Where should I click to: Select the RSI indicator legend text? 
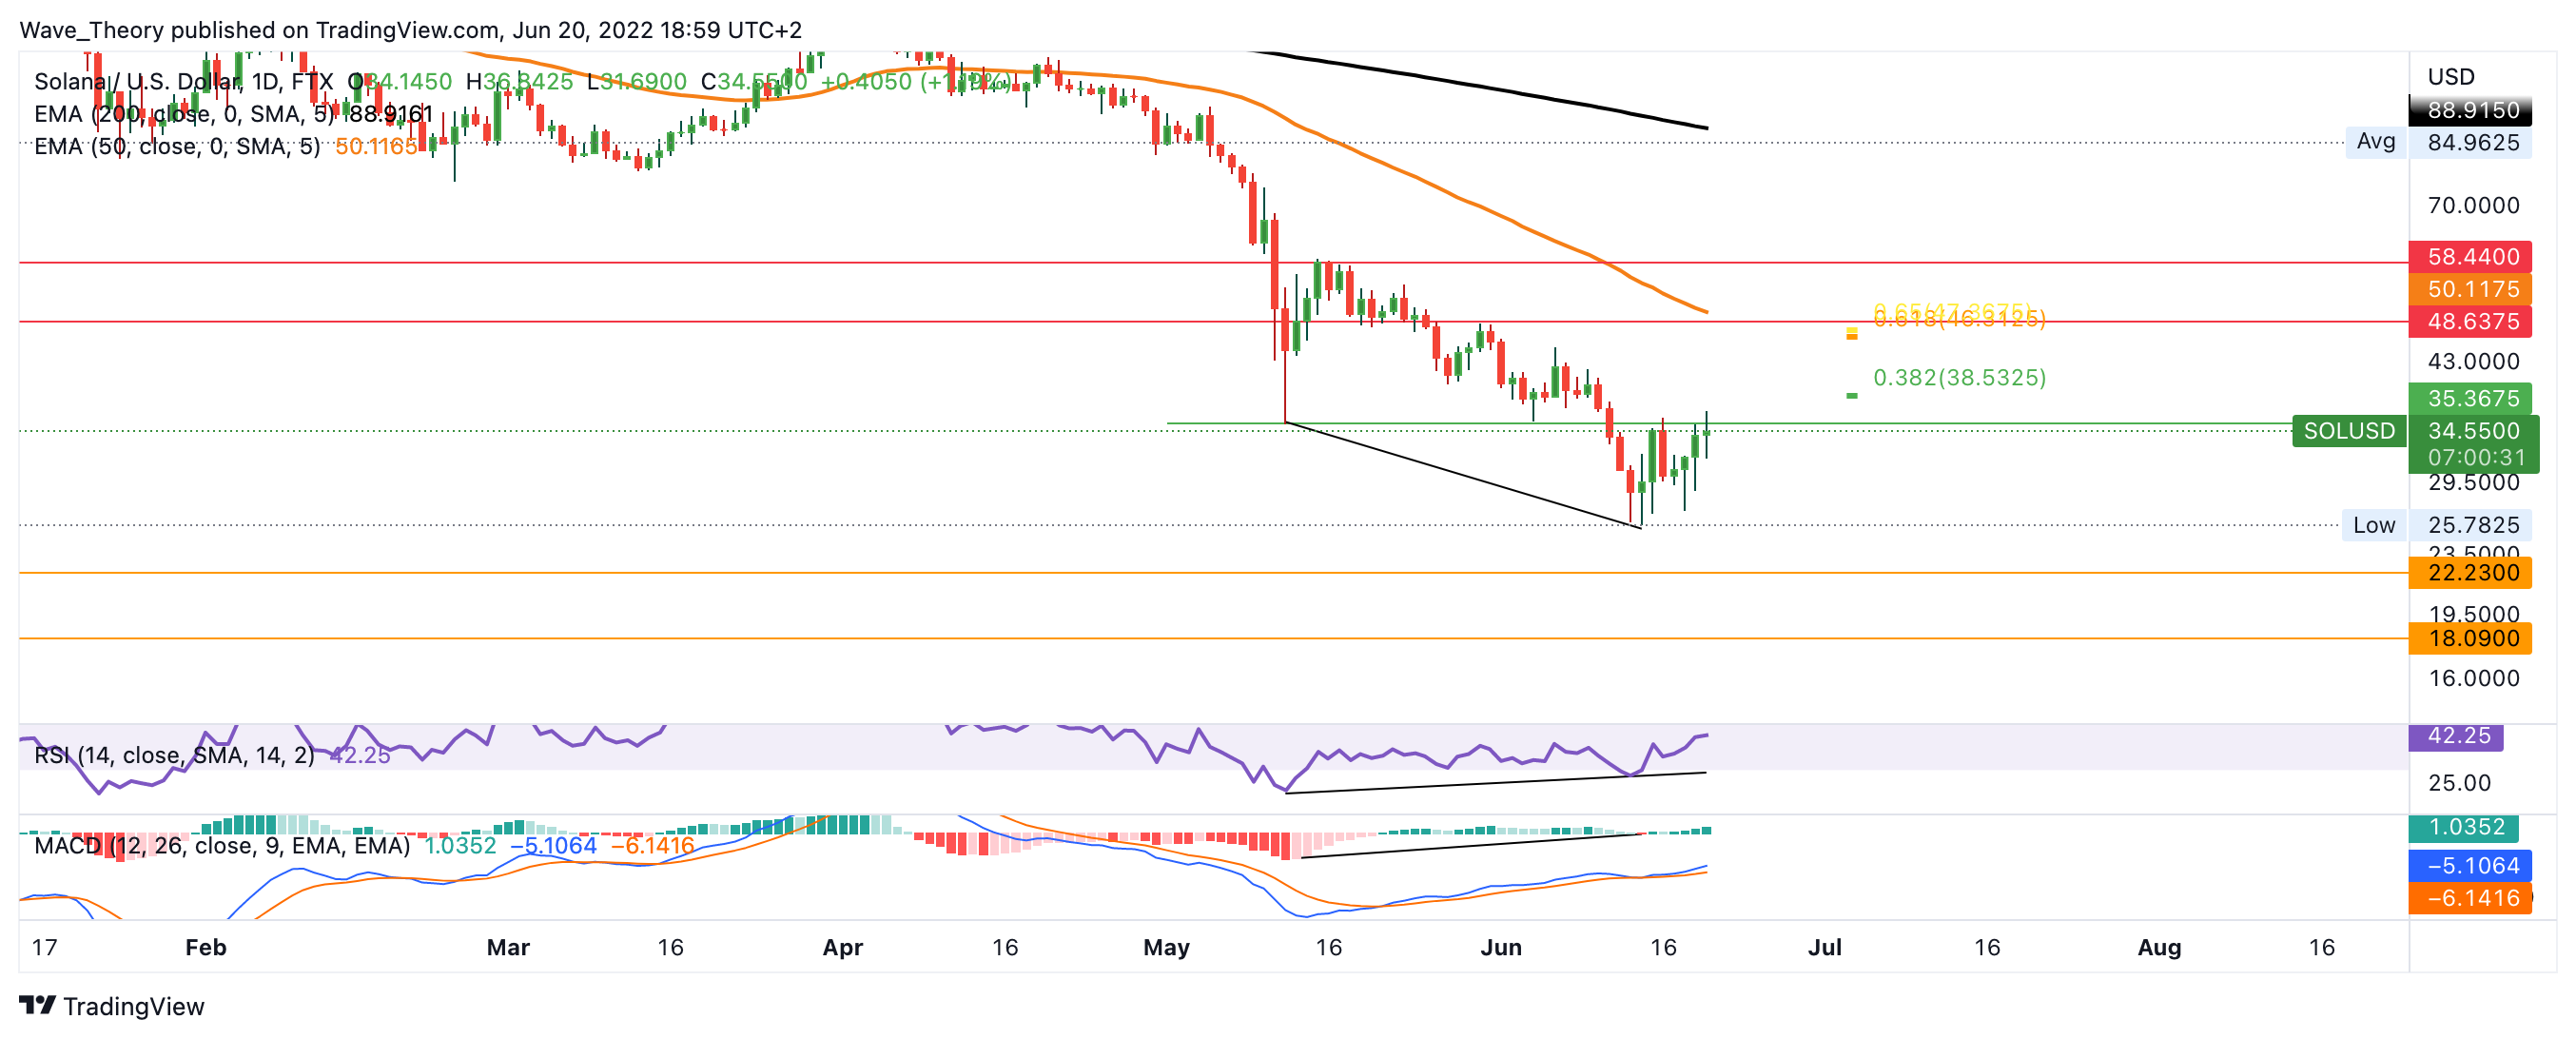point(172,755)
